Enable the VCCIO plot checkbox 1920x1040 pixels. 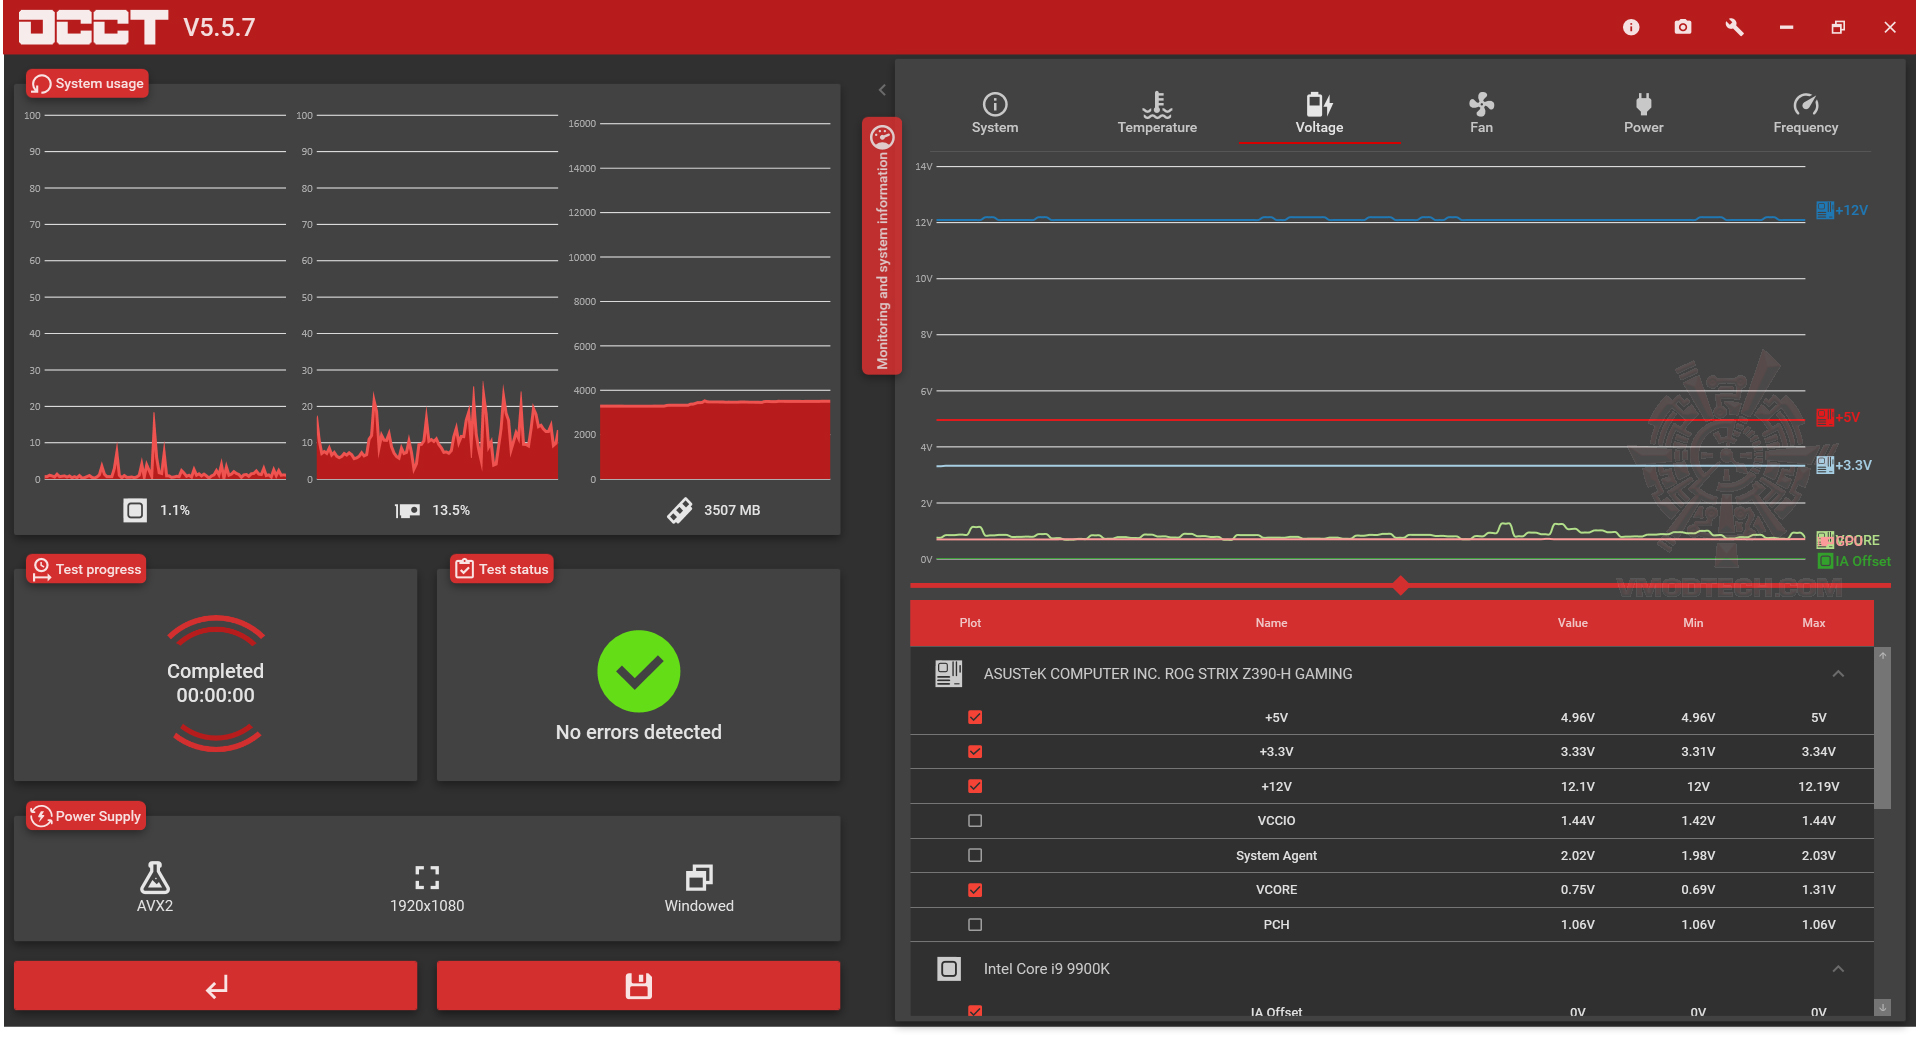tap(975, 820)
